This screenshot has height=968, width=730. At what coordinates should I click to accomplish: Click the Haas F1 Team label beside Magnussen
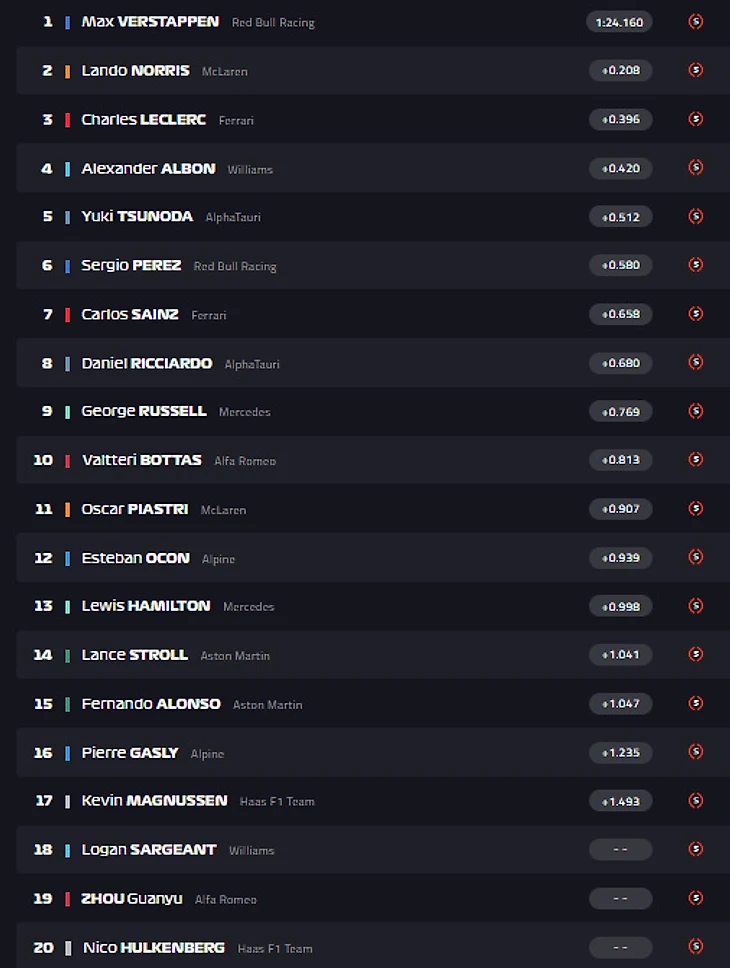[276, 801]
